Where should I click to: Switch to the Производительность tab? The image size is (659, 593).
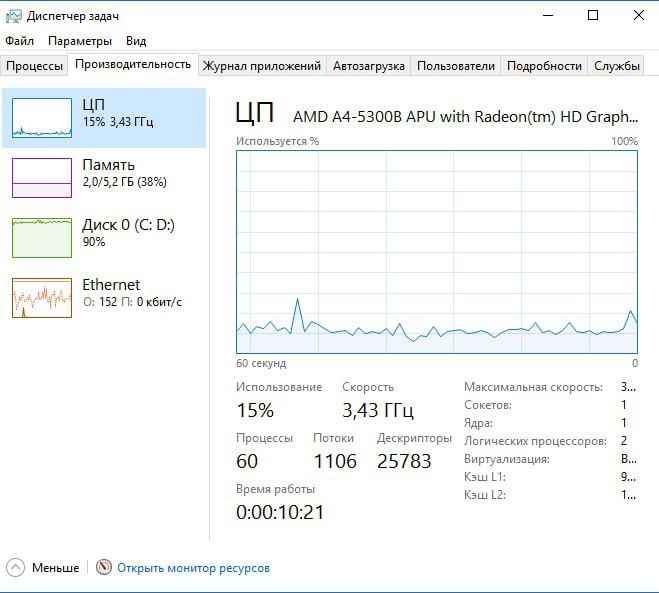pos(133,64)
